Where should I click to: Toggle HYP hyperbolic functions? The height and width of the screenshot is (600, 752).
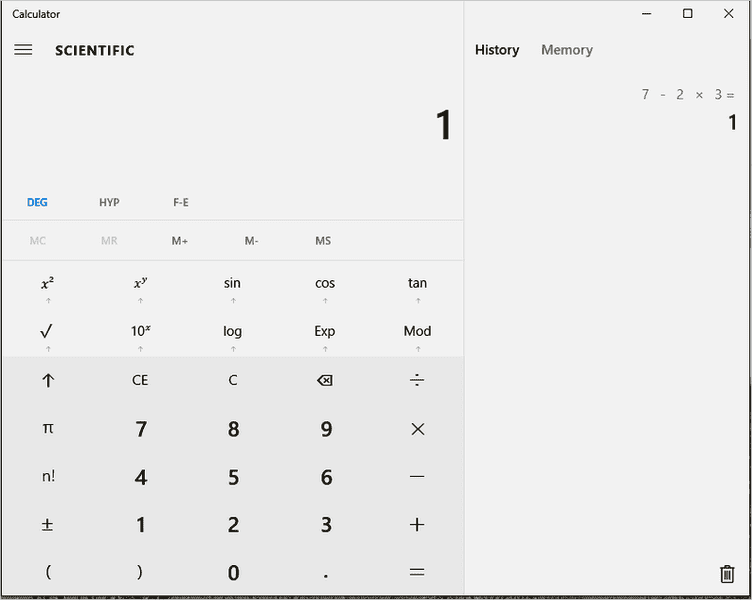[x=109, y=202]
